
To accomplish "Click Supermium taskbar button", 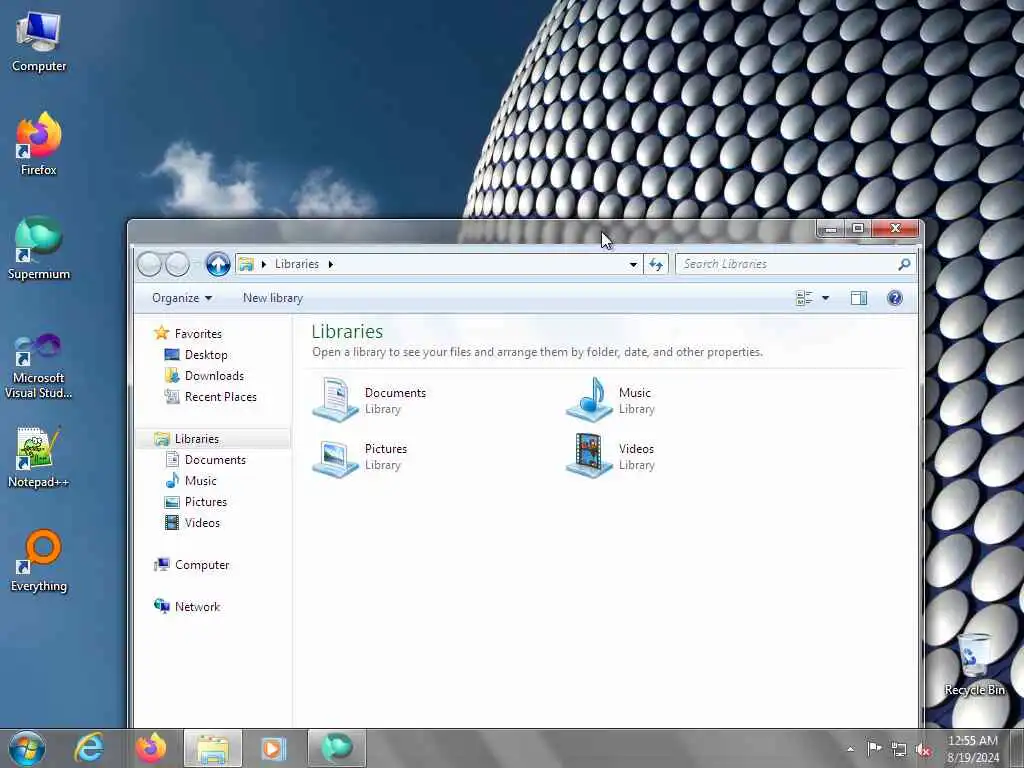I will click(336, 748).
